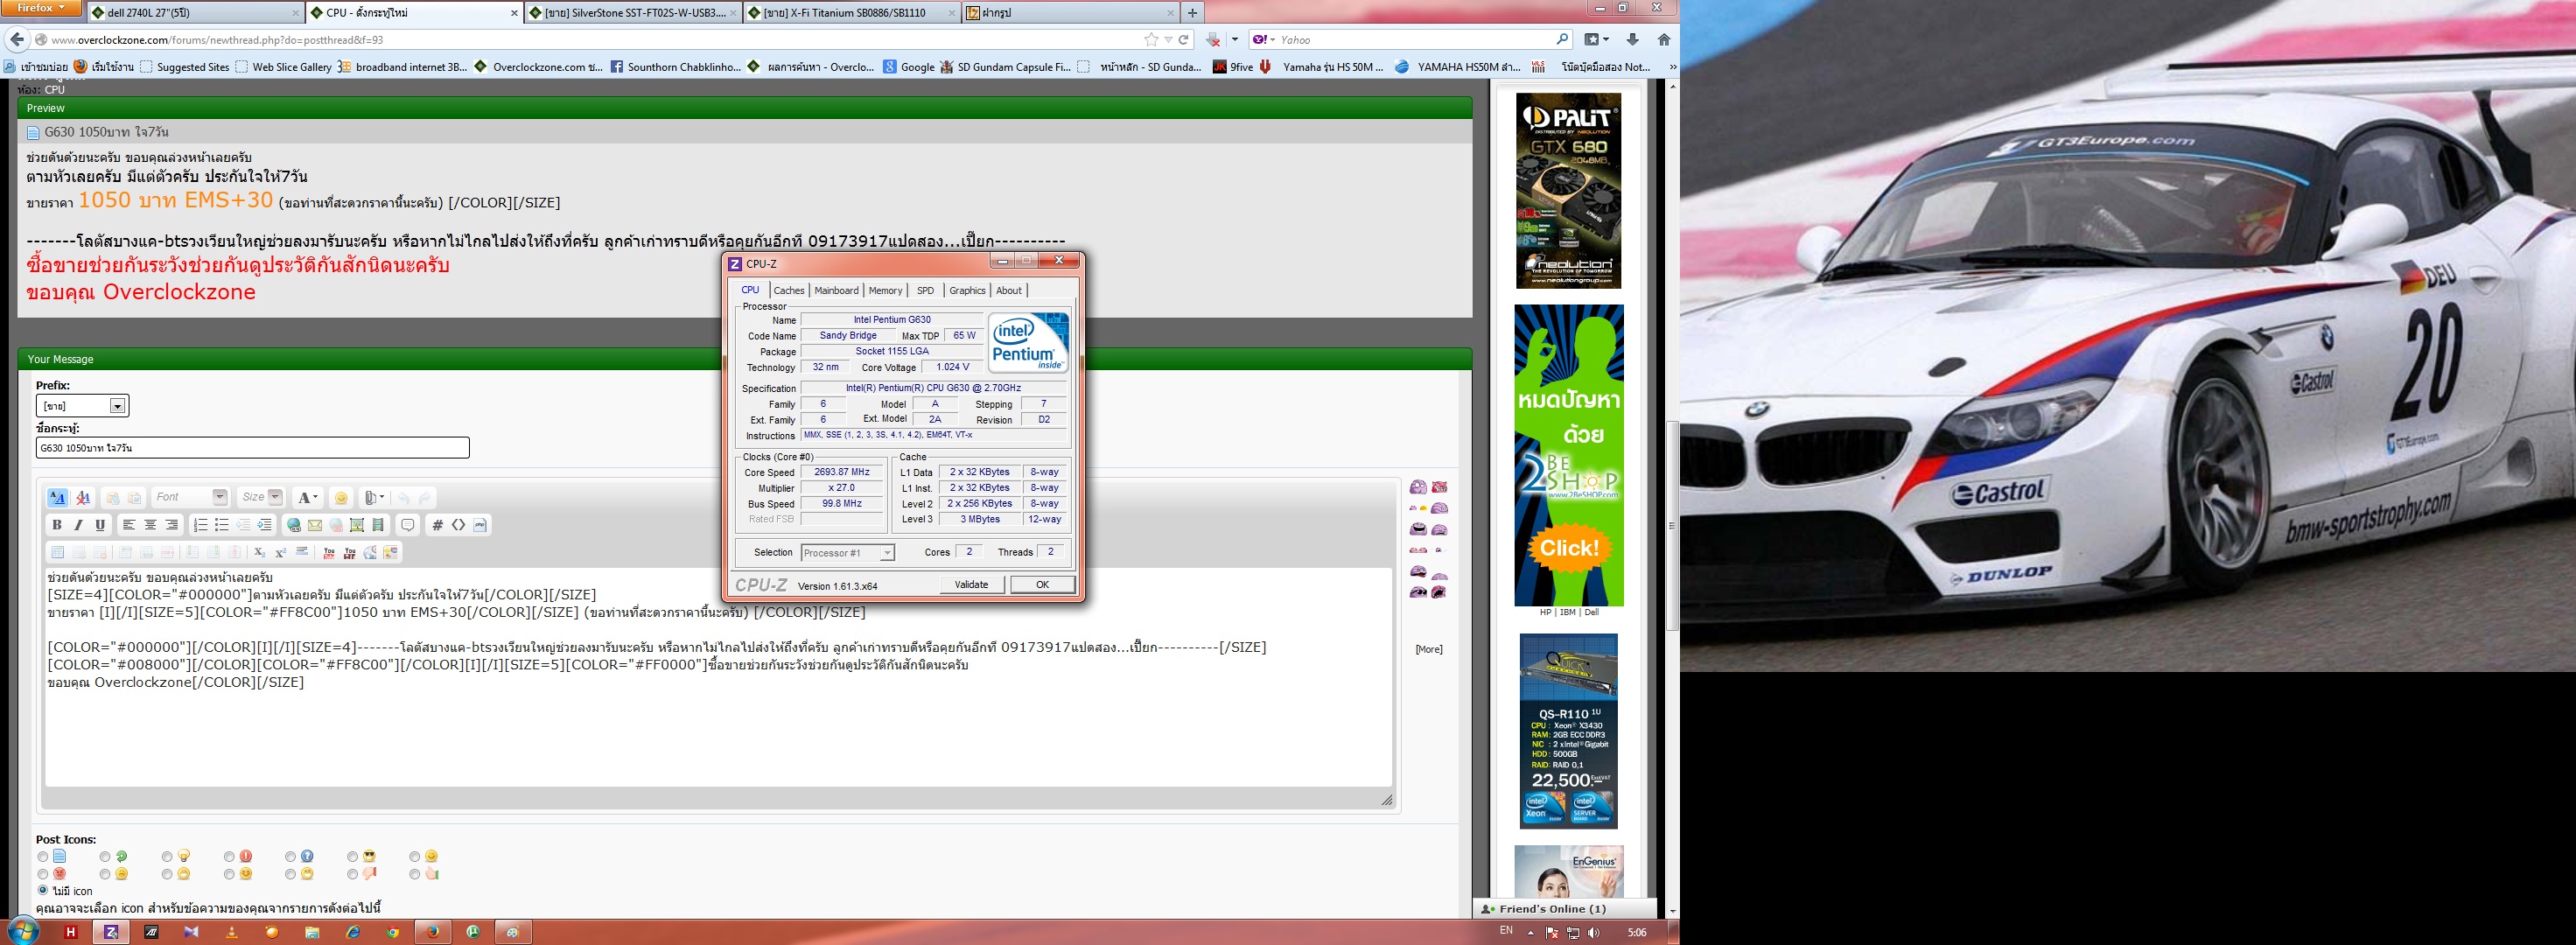Click the superscript icon
This screenshot has height=945, width=2576.
pyautogui.click(x=280, y=552)
